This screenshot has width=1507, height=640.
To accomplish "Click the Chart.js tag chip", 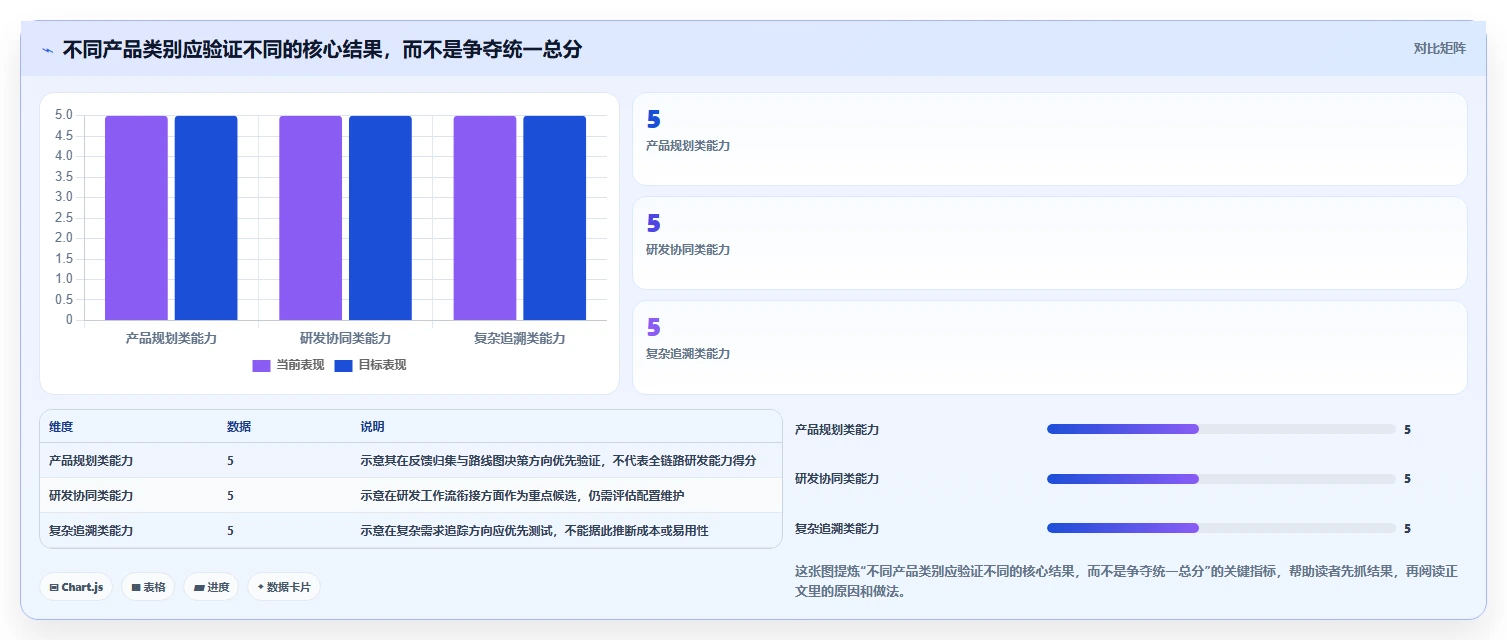I will [76, 587].
